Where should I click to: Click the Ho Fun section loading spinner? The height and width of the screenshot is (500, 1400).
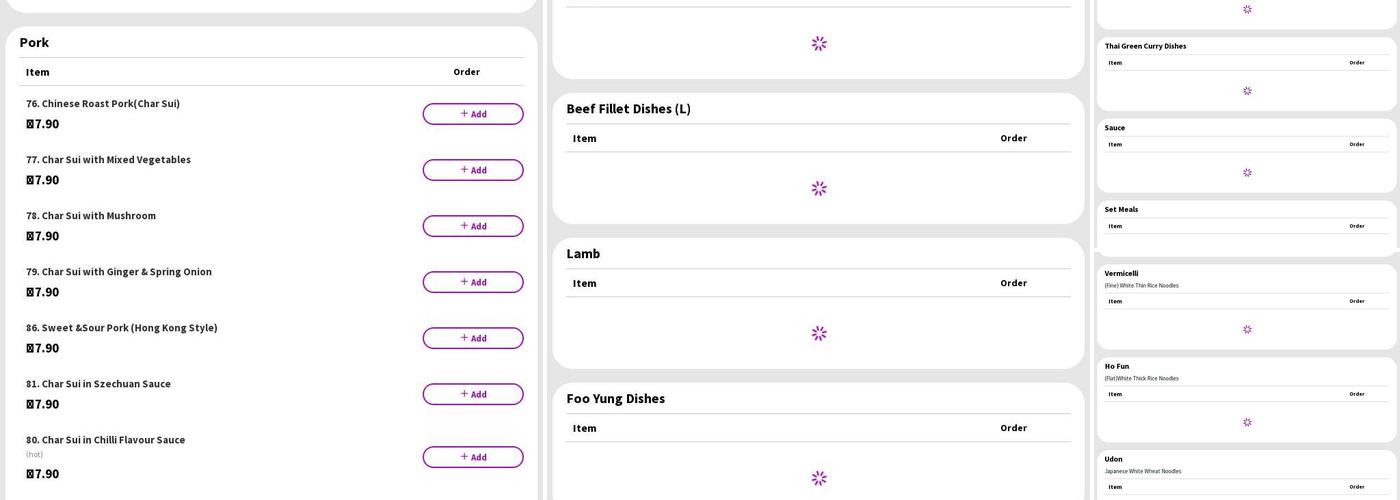point(1247,422)
